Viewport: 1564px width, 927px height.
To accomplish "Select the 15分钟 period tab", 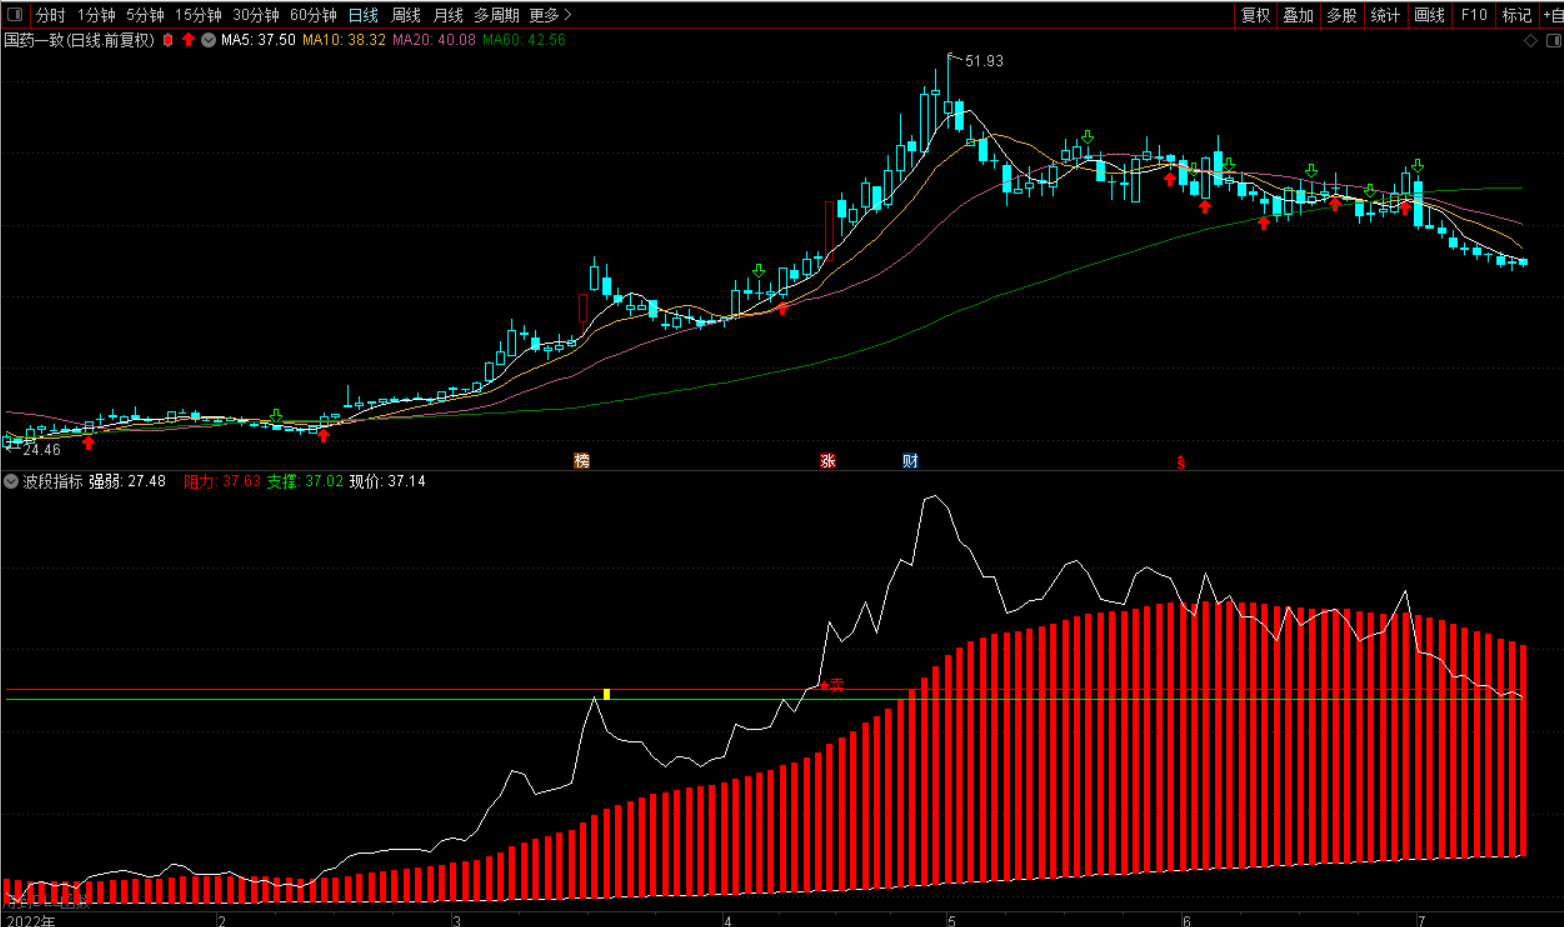I will 198,15.
